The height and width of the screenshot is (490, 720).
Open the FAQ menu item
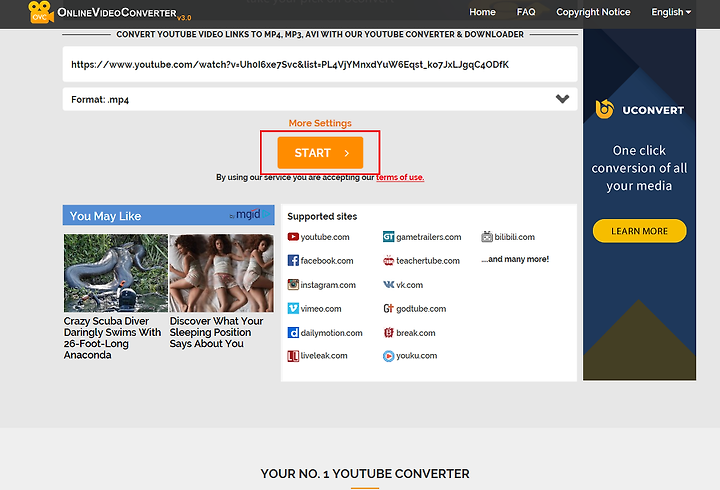(526, 12)
